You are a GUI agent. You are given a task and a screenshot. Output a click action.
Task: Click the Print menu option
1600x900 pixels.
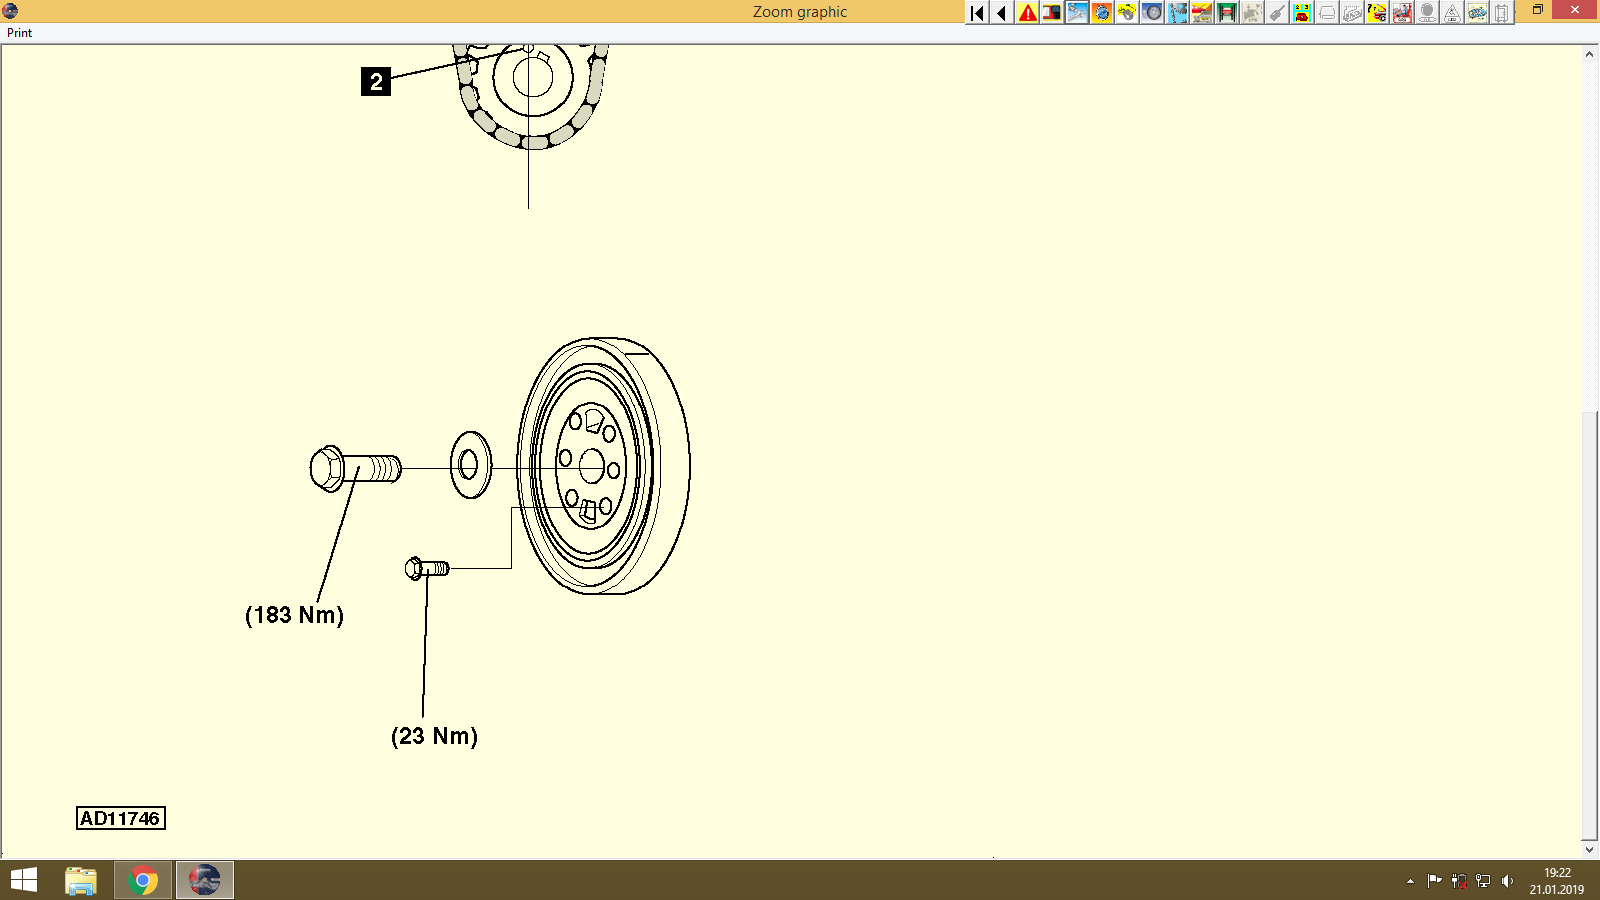(x=19, y=32)
